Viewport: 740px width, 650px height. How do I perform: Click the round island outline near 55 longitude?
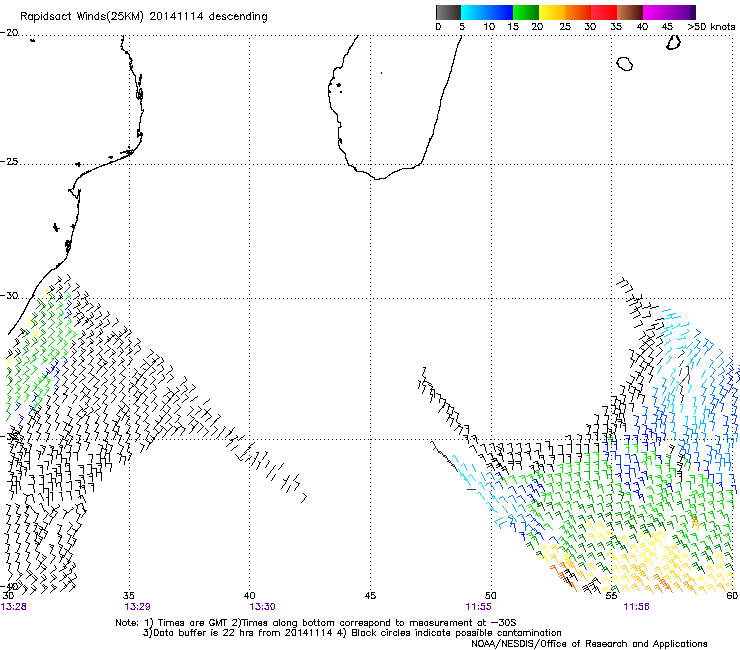click(x=624, y=64)
